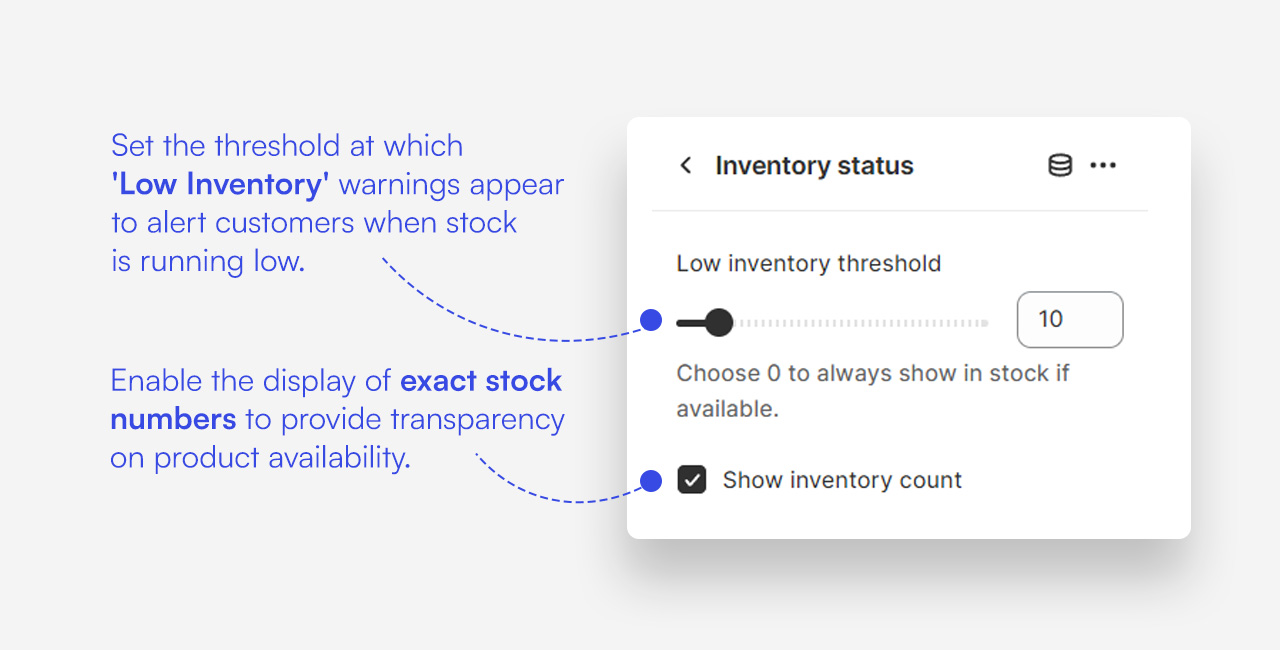Click the blue dot beside the checkbox
1280x650 pixels.
[x=651, y=481]
